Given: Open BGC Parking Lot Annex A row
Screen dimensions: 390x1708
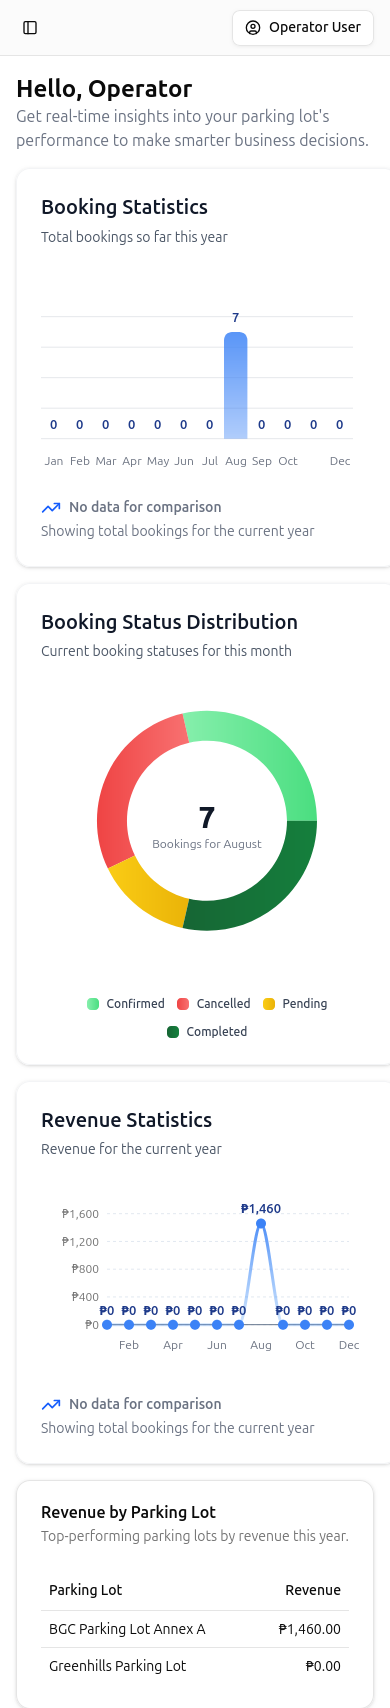Looking at the screenshot, I should tap(195, 1629).
